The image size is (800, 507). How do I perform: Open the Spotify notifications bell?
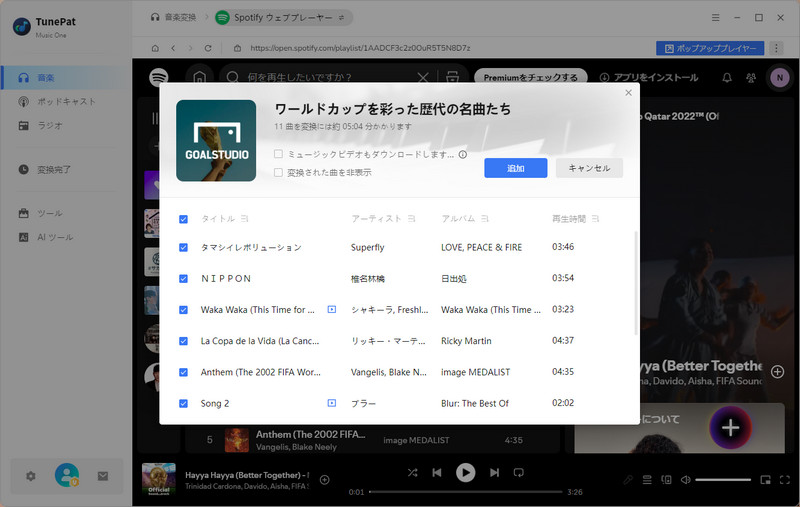[727, 78]
